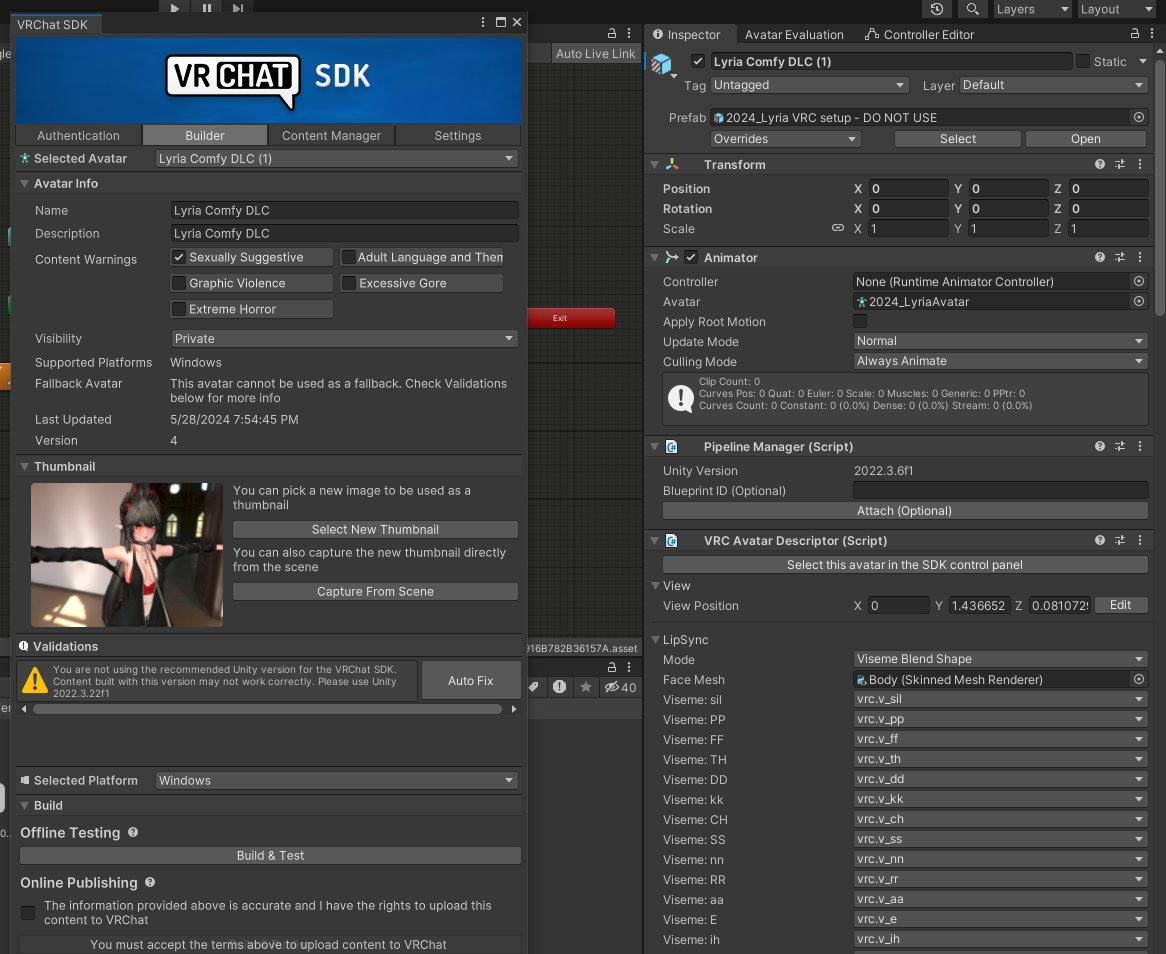Pick Face Mesh with the object picker circle
This screenshot has width=1166, height=954.
1138,679
